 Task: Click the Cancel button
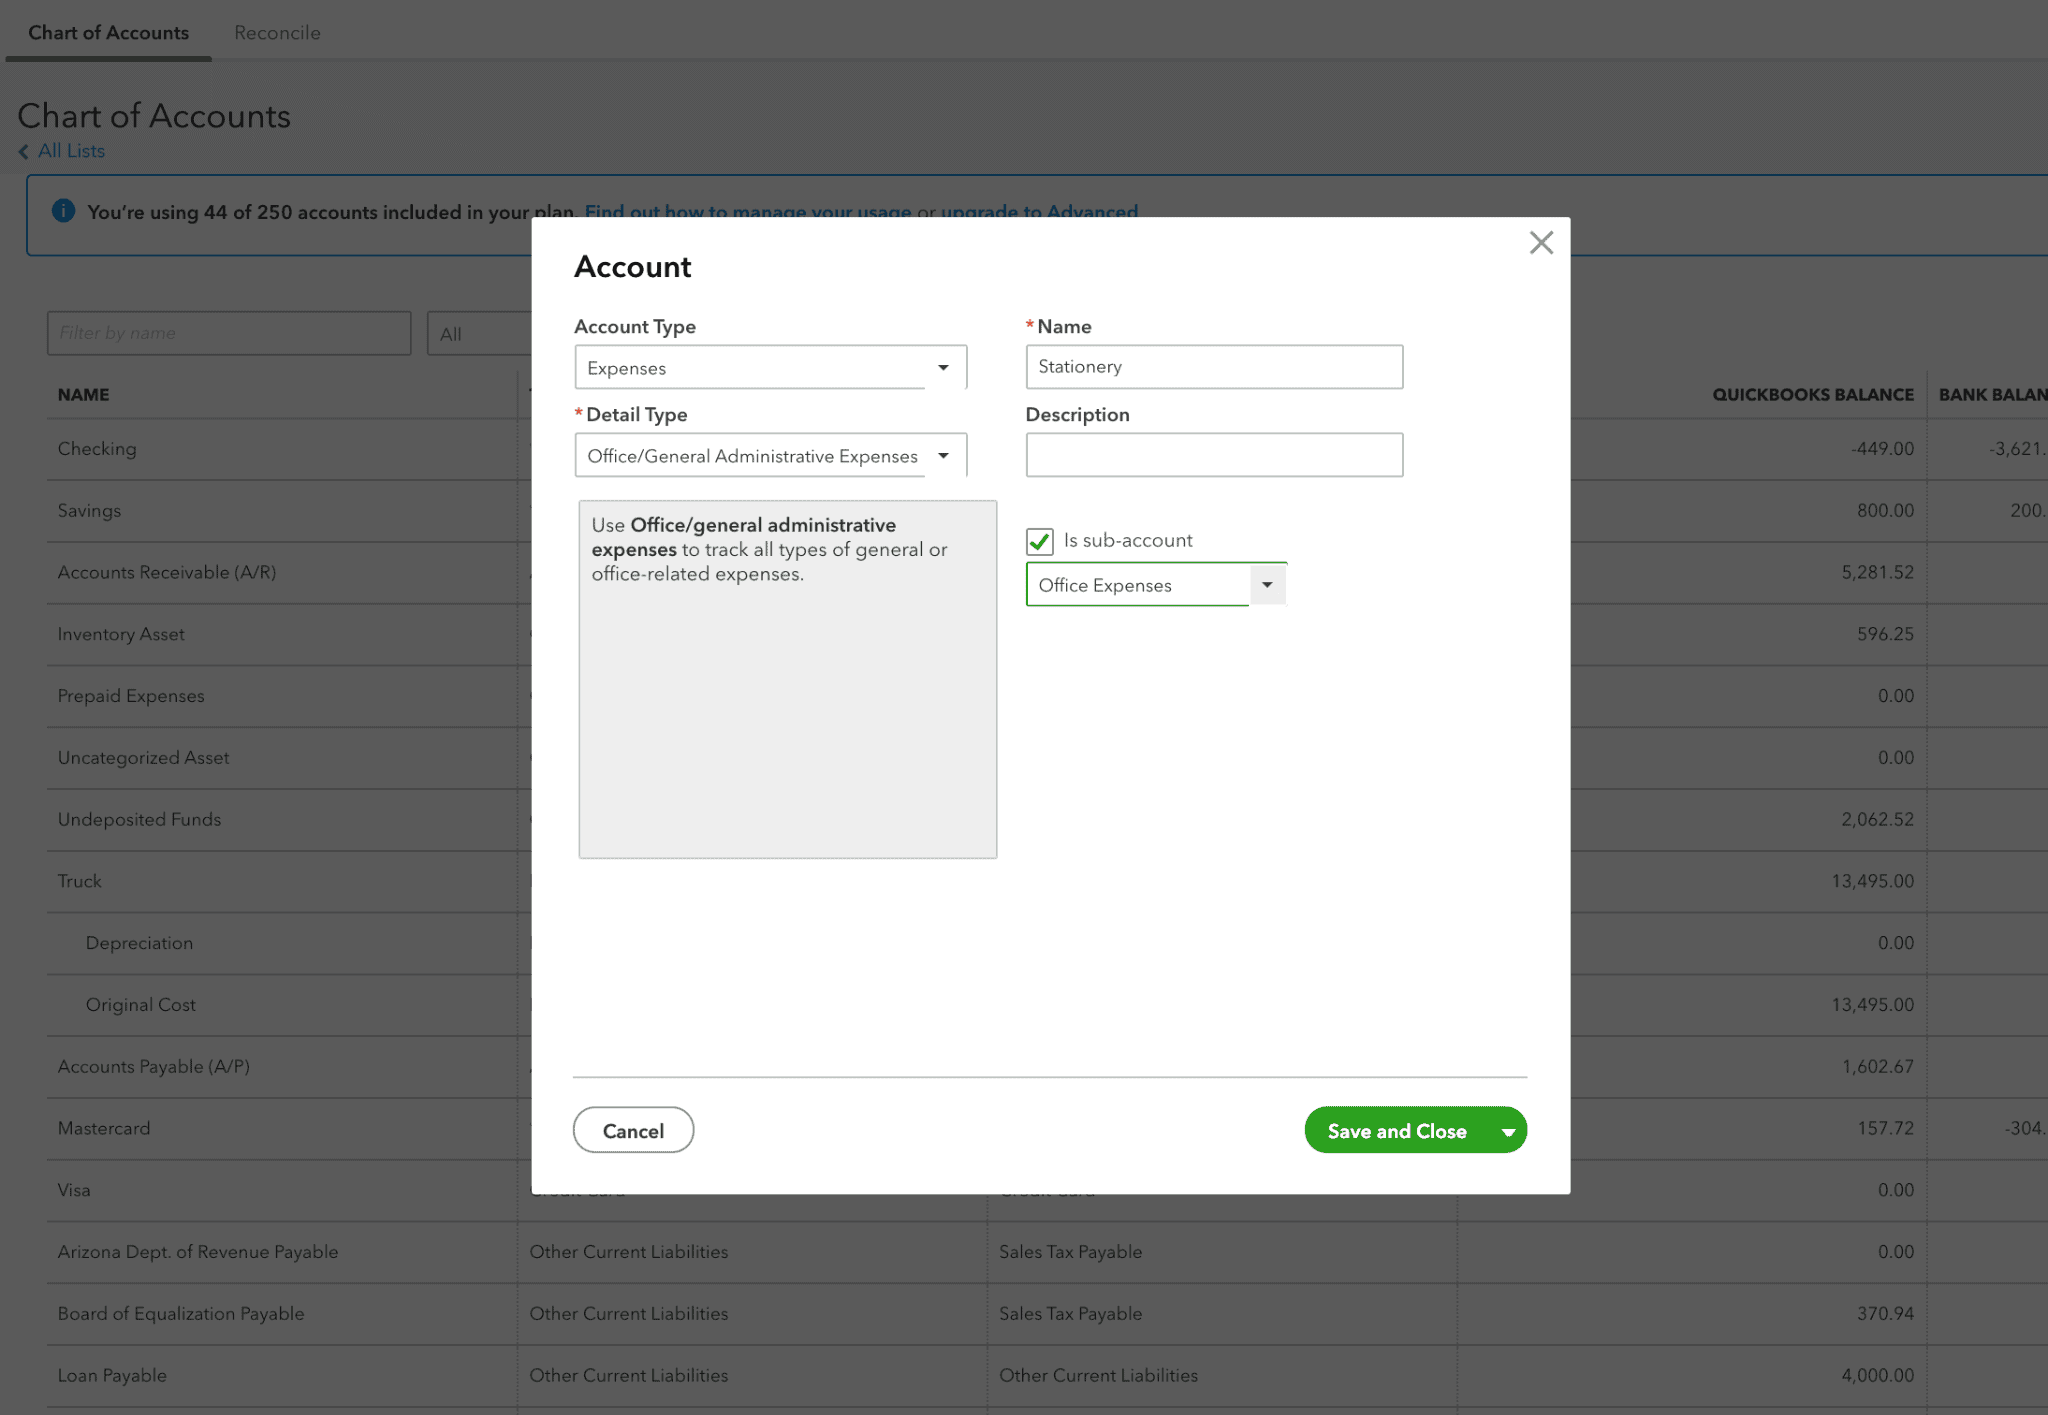point(633,1131)
